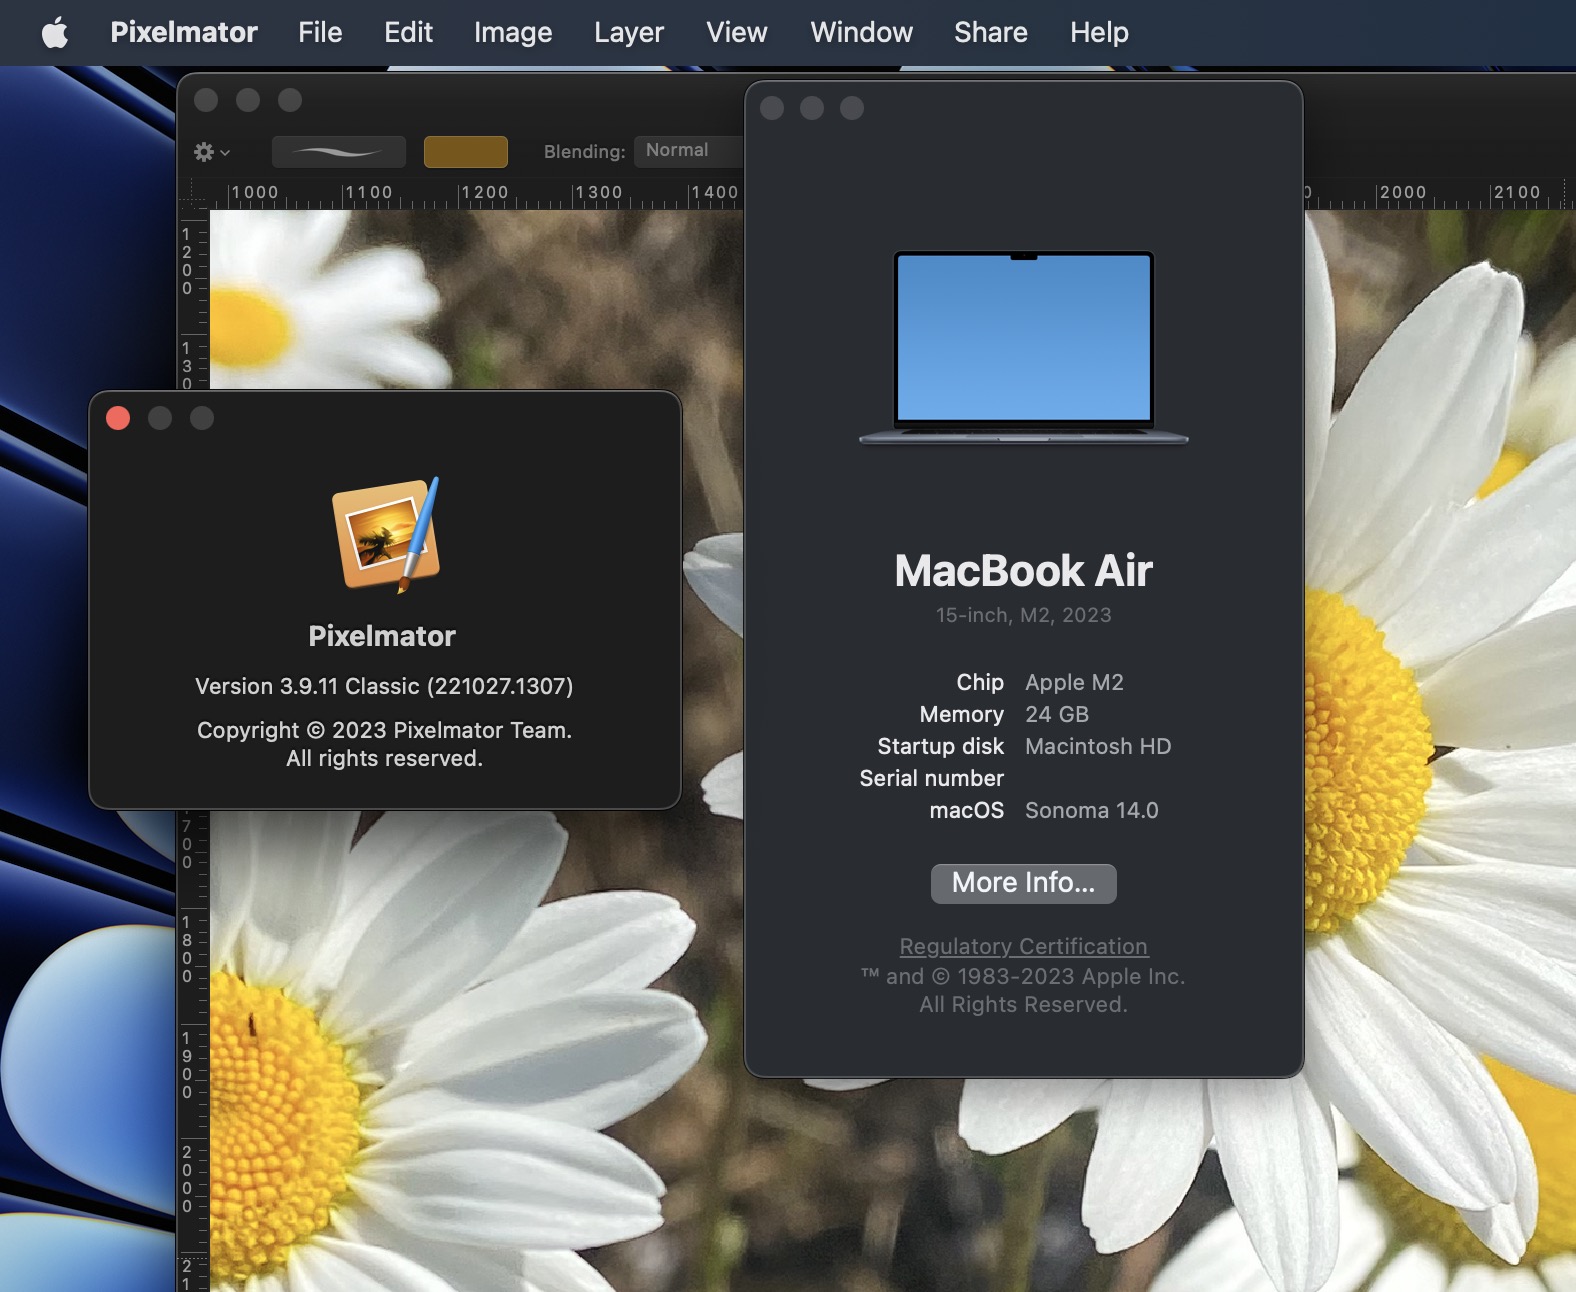The width and height of the screenshot is (1576, 1292).
Task: Open the File menu
Action: pyautogui.click(x=320, y=32)
